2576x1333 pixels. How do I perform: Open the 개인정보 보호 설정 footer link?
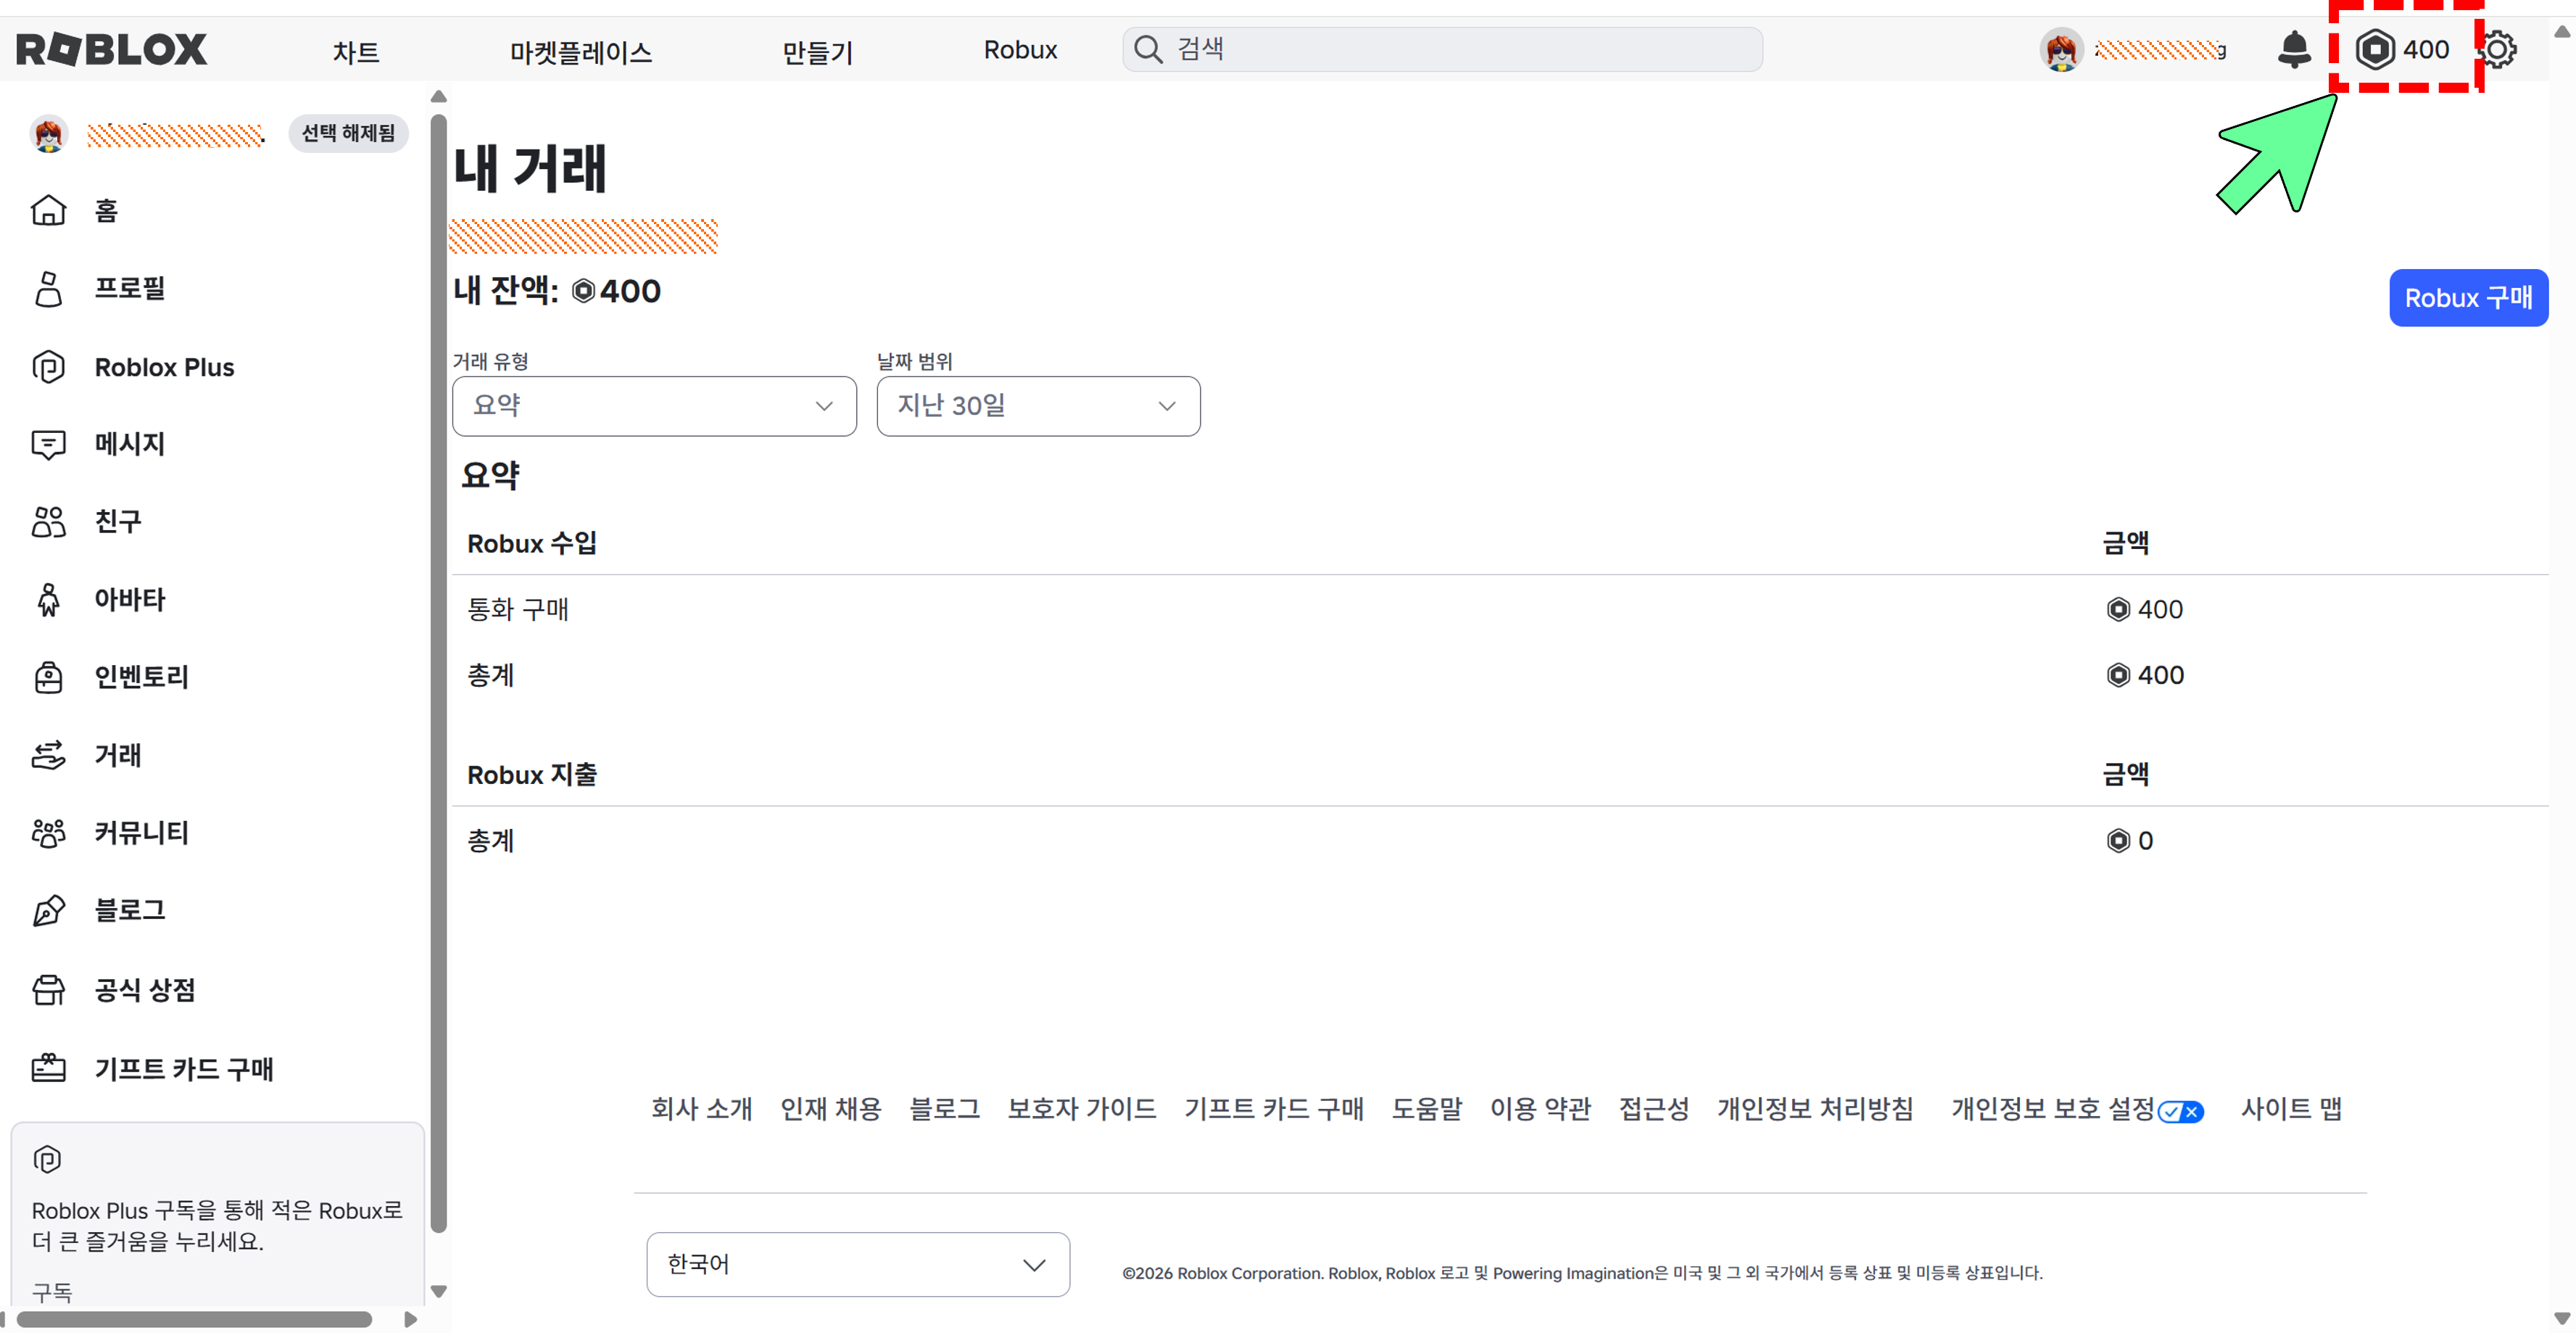pos(2052,1109)
